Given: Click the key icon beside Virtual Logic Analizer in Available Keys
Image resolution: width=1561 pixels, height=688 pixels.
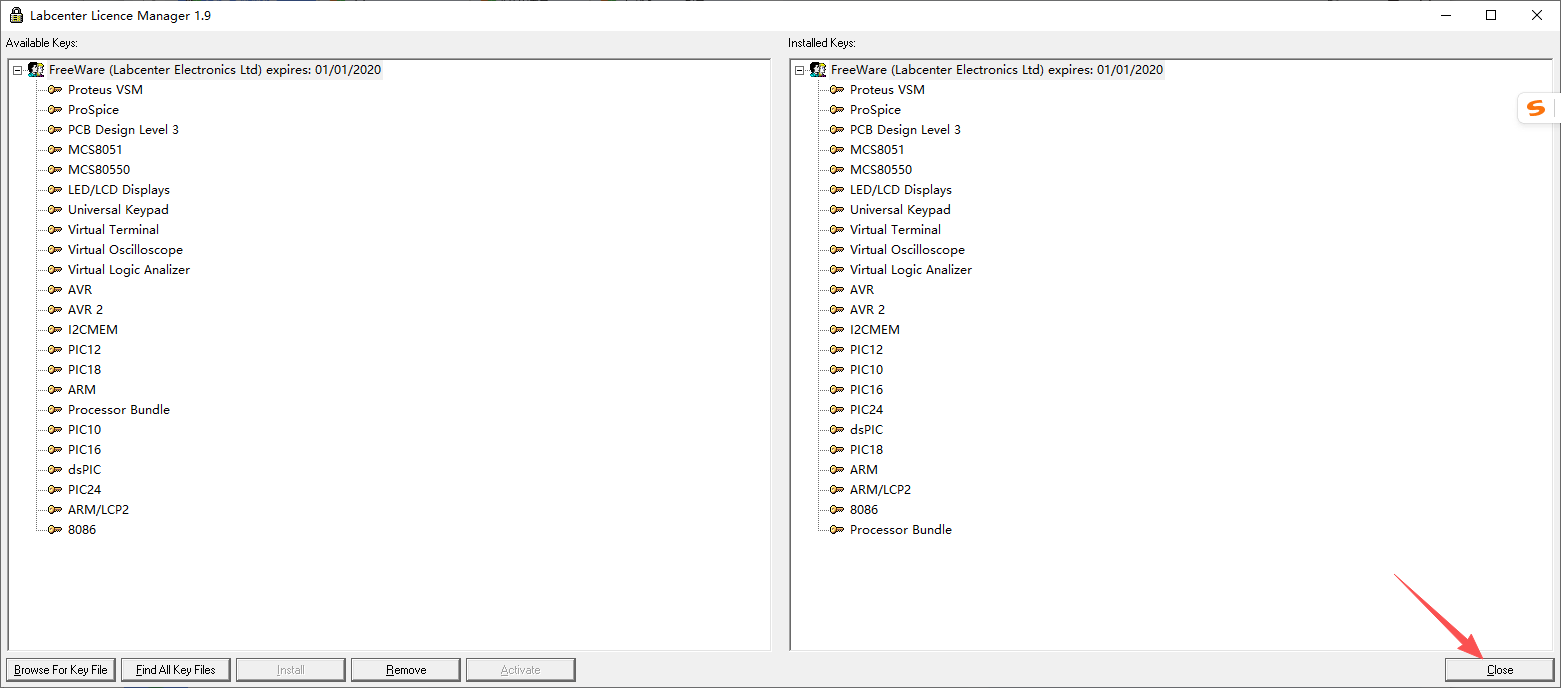Looking at the screenshot, I should click(55, 270).
